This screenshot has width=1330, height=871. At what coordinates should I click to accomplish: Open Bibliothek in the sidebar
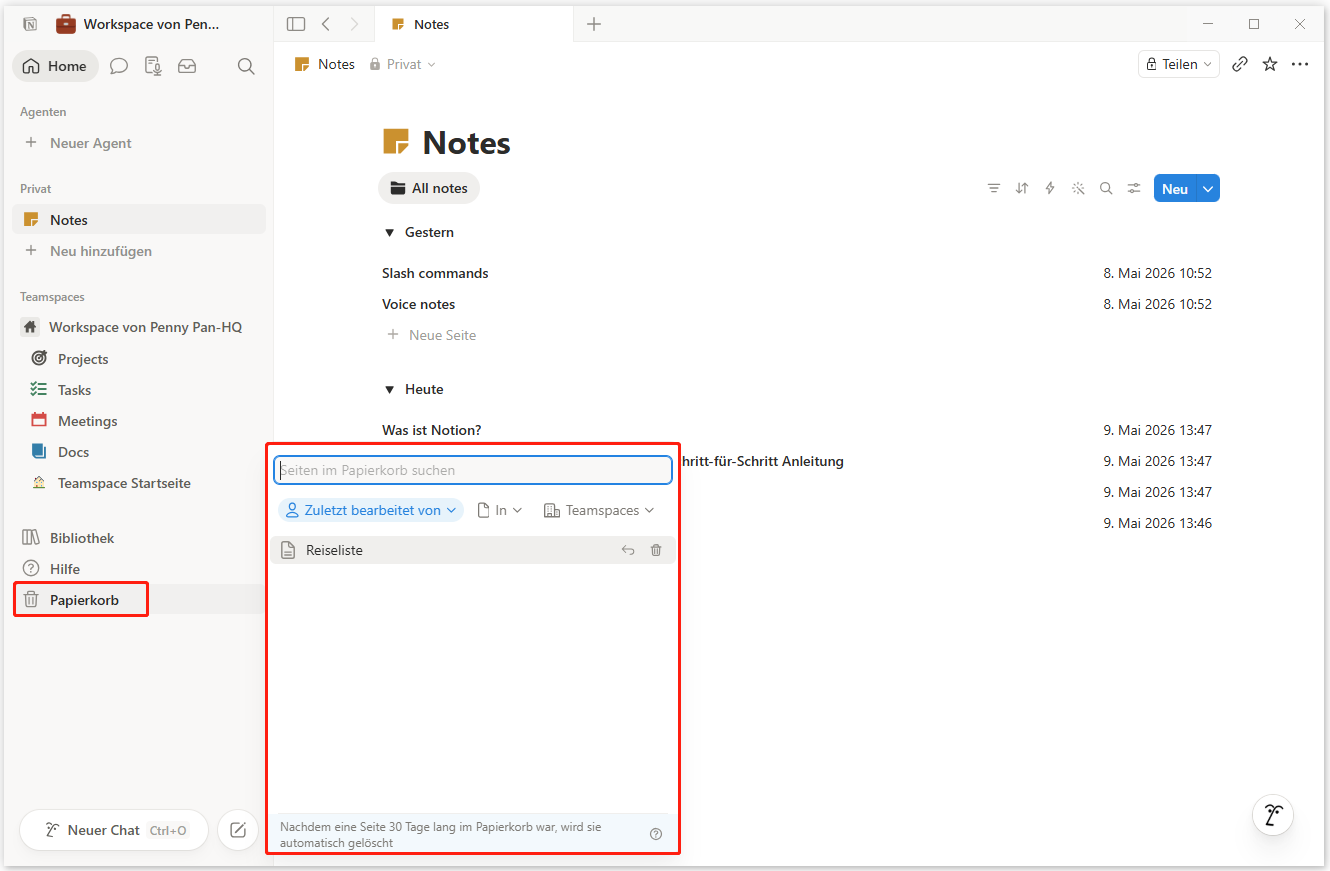tap(139, 538)
